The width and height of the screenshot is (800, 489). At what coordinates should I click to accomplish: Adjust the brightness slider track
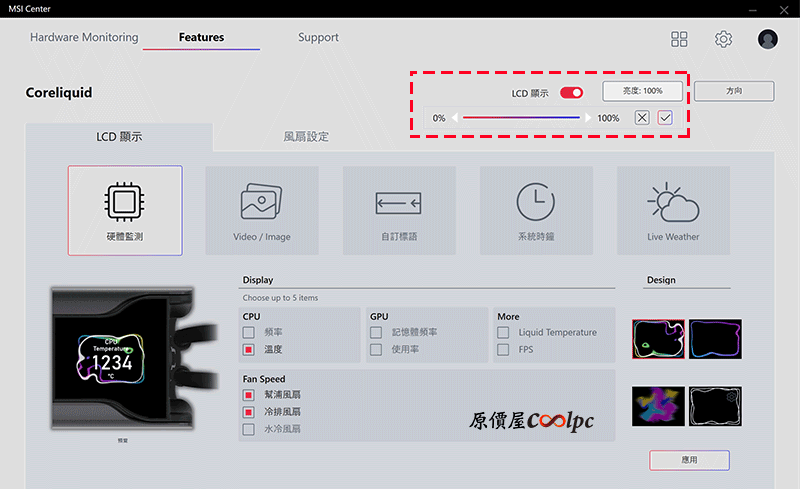click(x=521, y=118)
